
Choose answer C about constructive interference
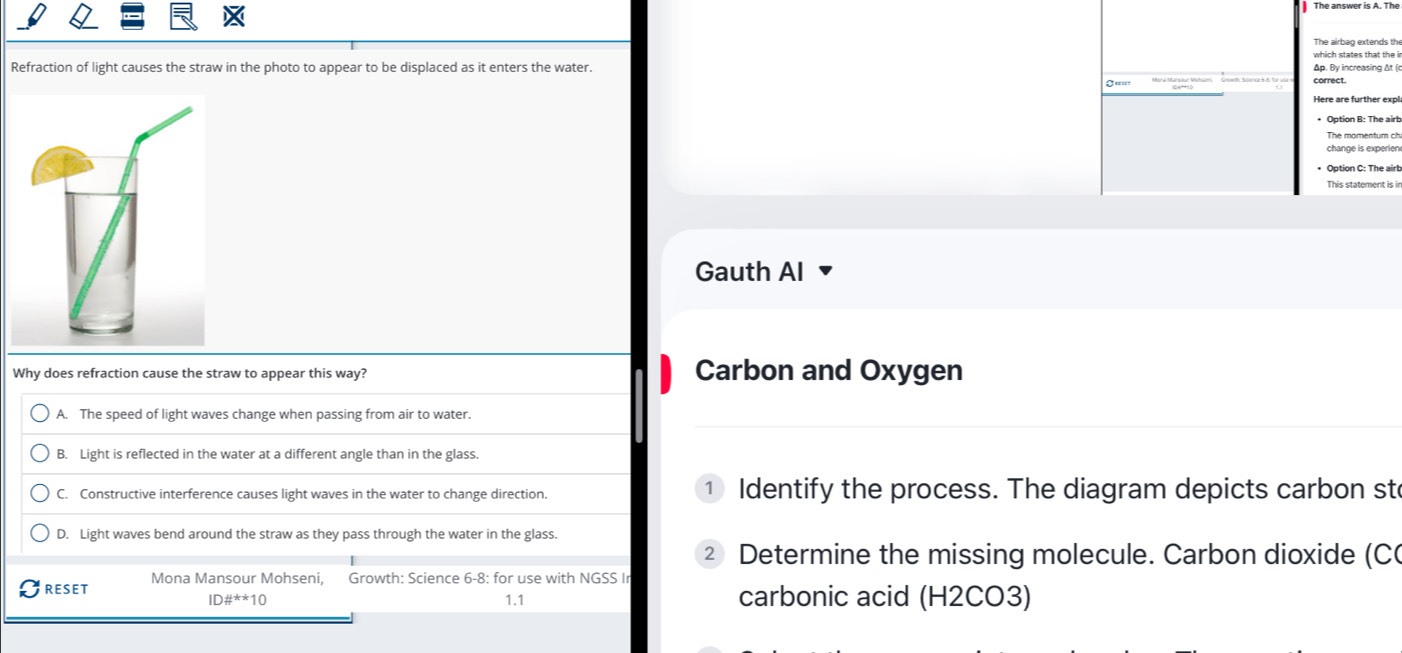pos(39,493)
